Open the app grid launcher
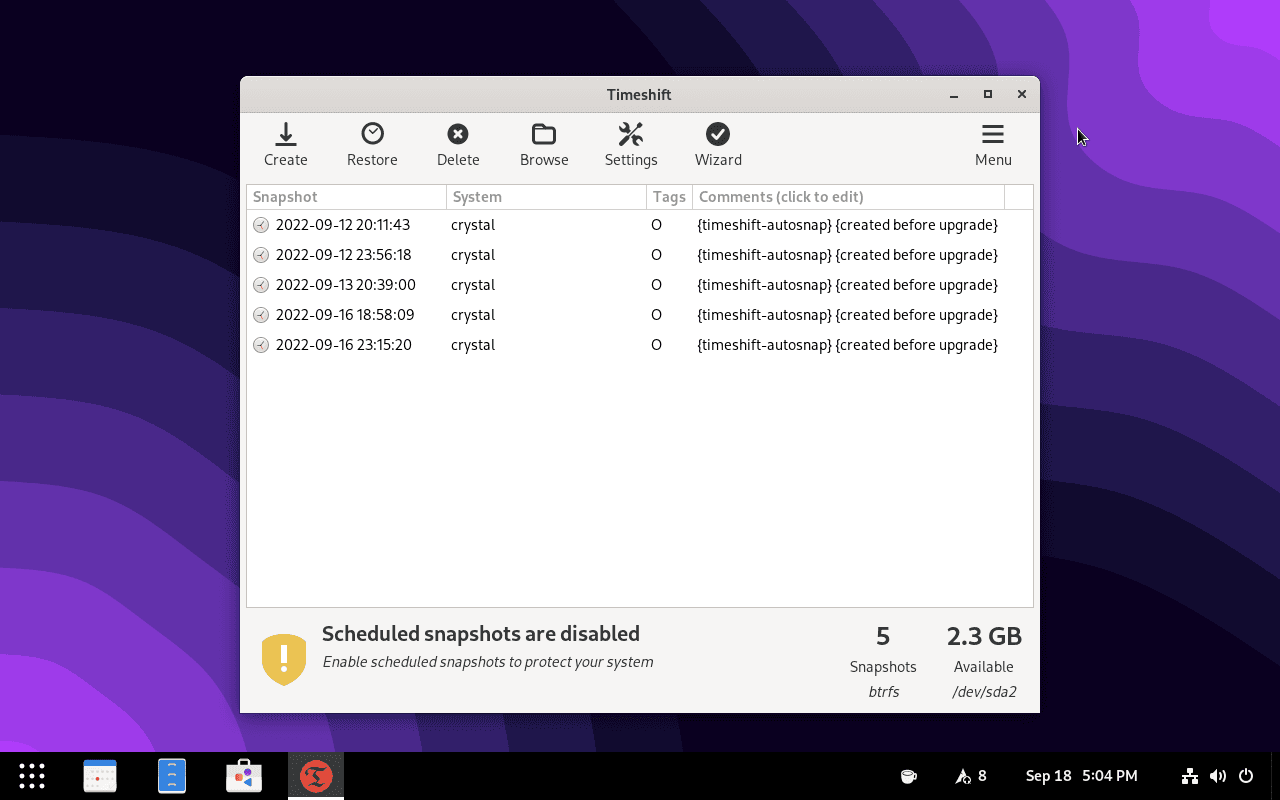Viewport: 1280px width, 800px height. coord(32,776)
